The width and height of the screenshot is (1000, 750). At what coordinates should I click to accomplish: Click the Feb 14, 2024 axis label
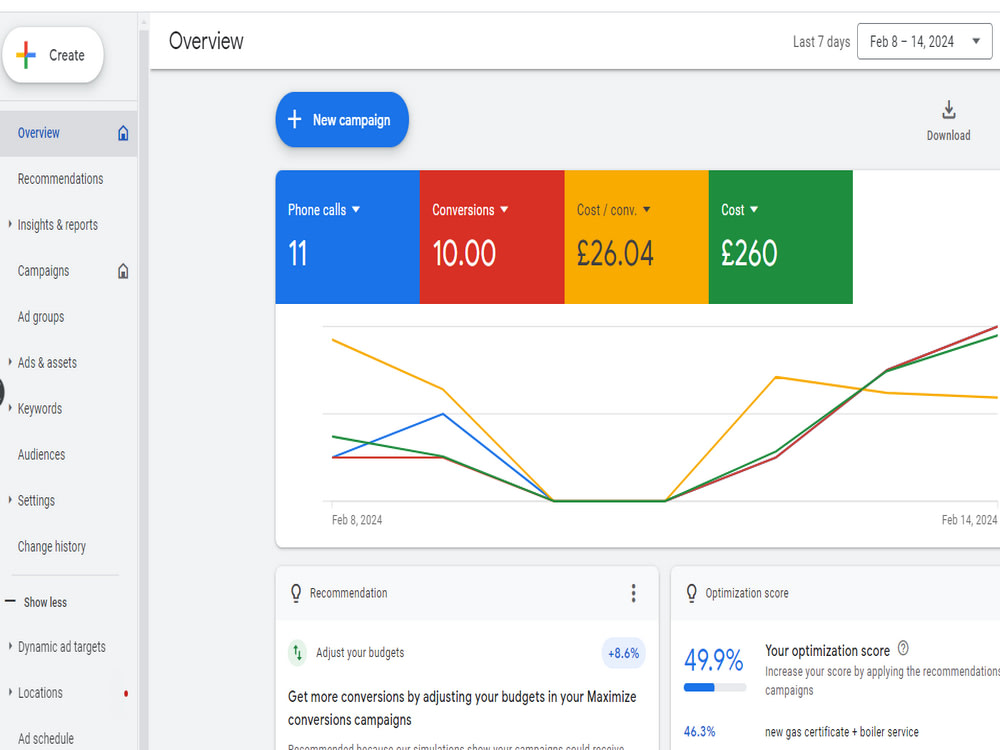[x=969, y=520]
